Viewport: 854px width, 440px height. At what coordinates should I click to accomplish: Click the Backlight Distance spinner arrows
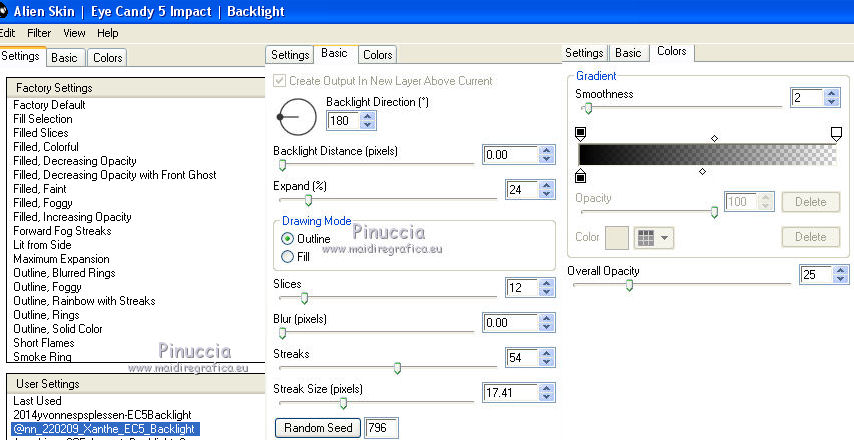(546, 155)
